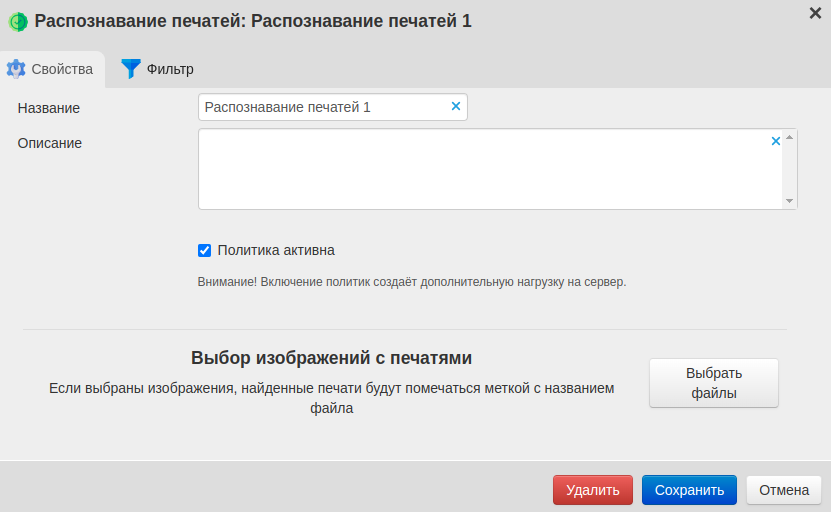Clear the Описание text area with its X icon

[775, 141]
